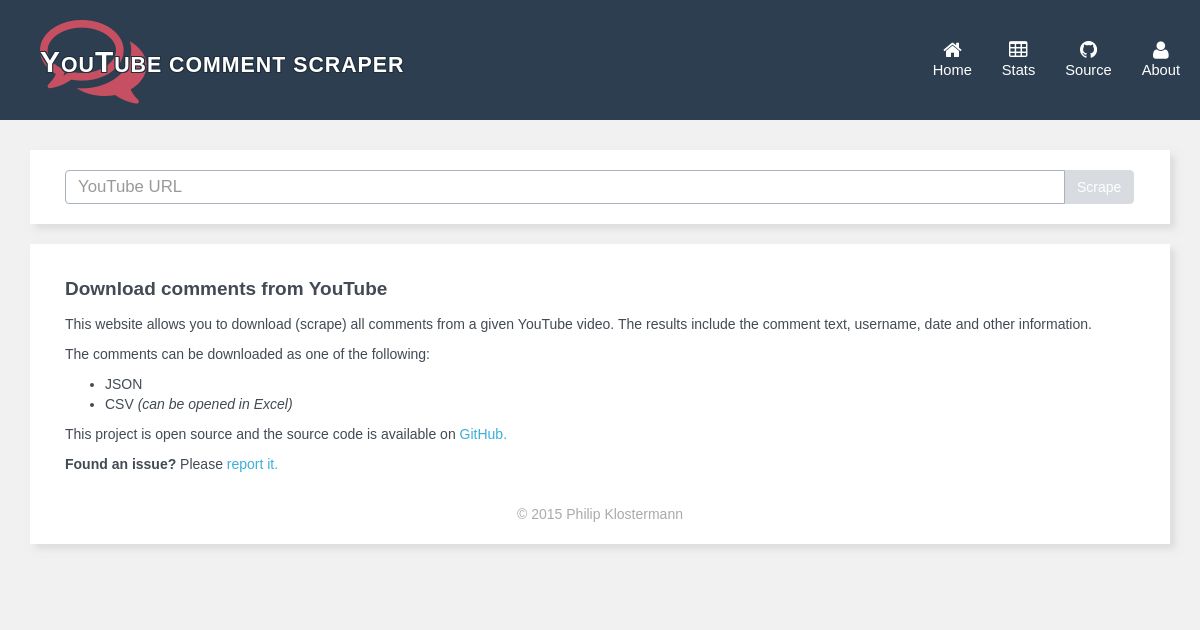Open the Home menu label
This screenshot has height=630, width=1200.
pyautogui.click(x=952, y=70)
